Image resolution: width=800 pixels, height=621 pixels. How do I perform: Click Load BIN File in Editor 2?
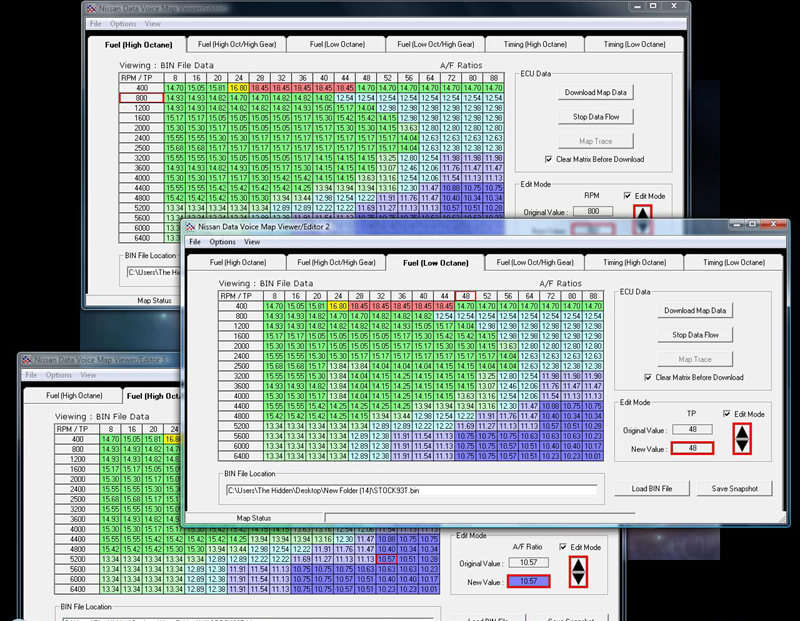652,488
